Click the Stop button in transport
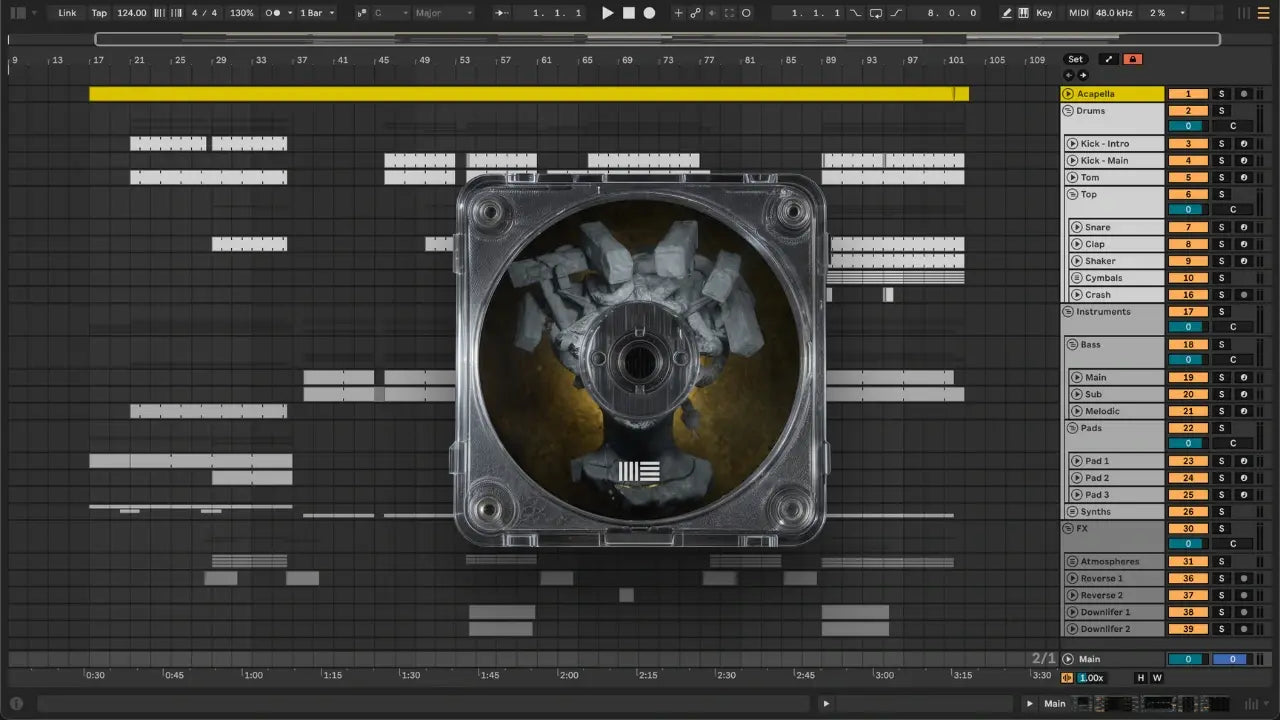Image resolution: width=1280 pixels, height=720 pixels. (628, 13)
